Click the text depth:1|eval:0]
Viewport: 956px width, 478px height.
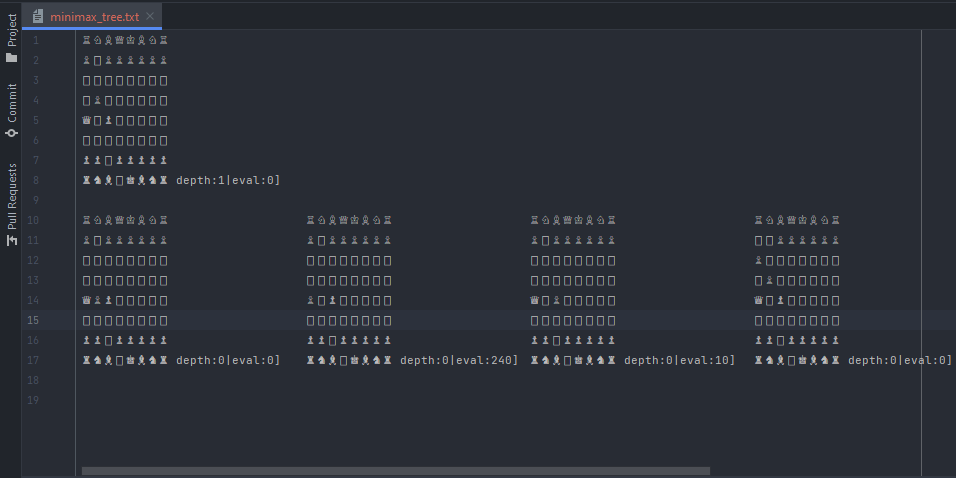[228, 180]
